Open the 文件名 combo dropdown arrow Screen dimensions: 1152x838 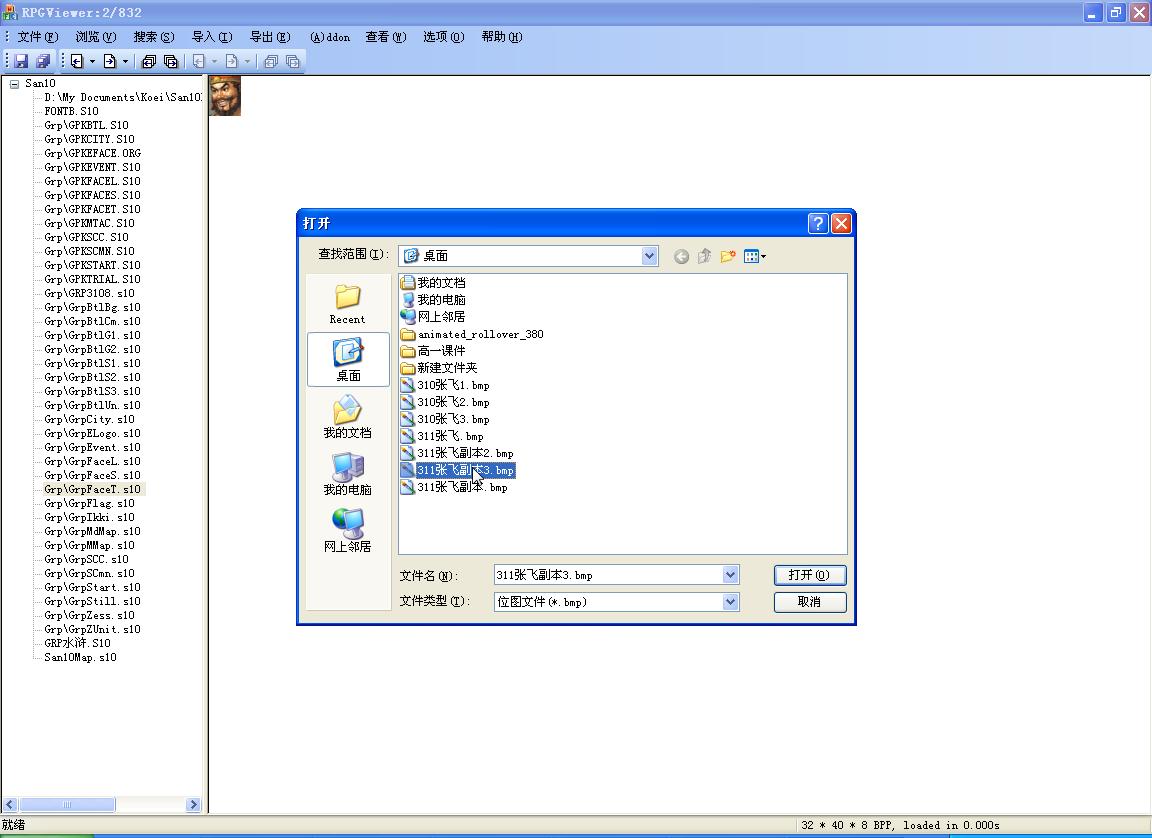[730, 575]
